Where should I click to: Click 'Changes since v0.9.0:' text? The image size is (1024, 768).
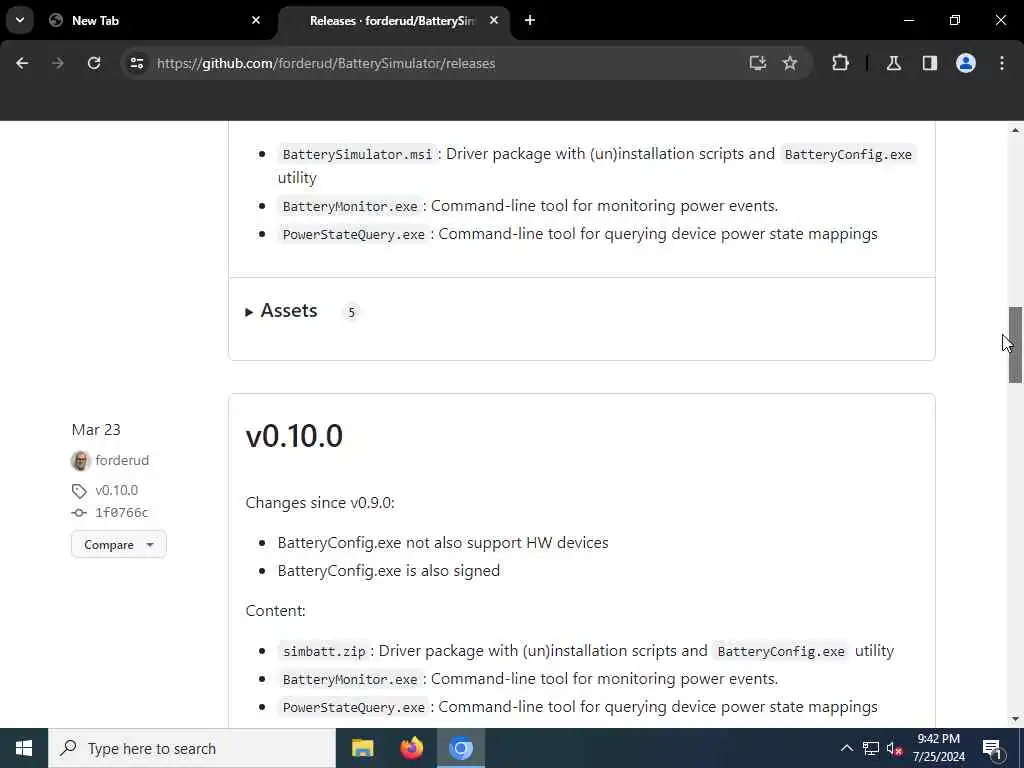320,503
